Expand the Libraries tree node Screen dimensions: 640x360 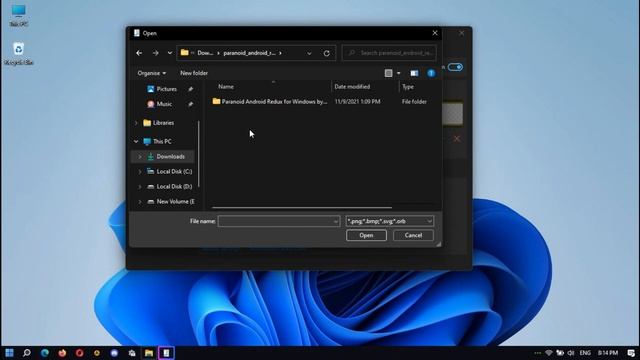pyautogui.click(x=136, y=123)
